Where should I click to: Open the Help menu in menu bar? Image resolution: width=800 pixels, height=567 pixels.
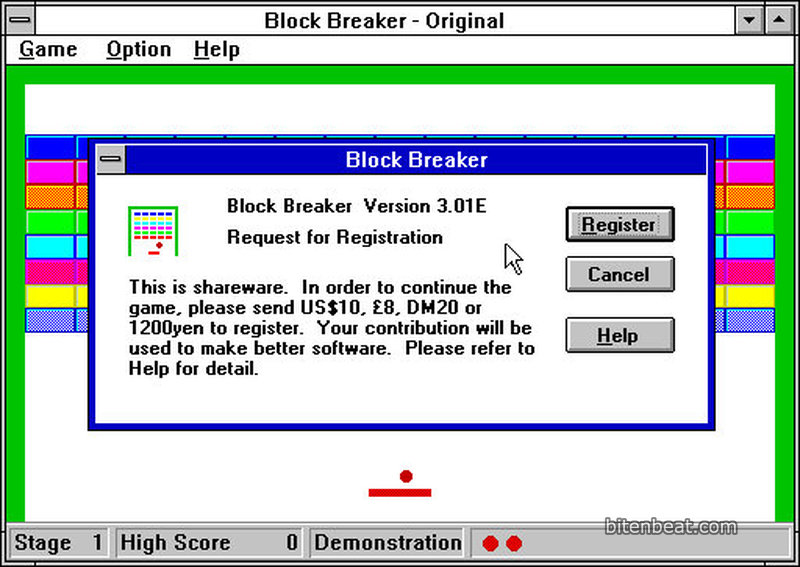pyautogui.click(x=216, y=49)
